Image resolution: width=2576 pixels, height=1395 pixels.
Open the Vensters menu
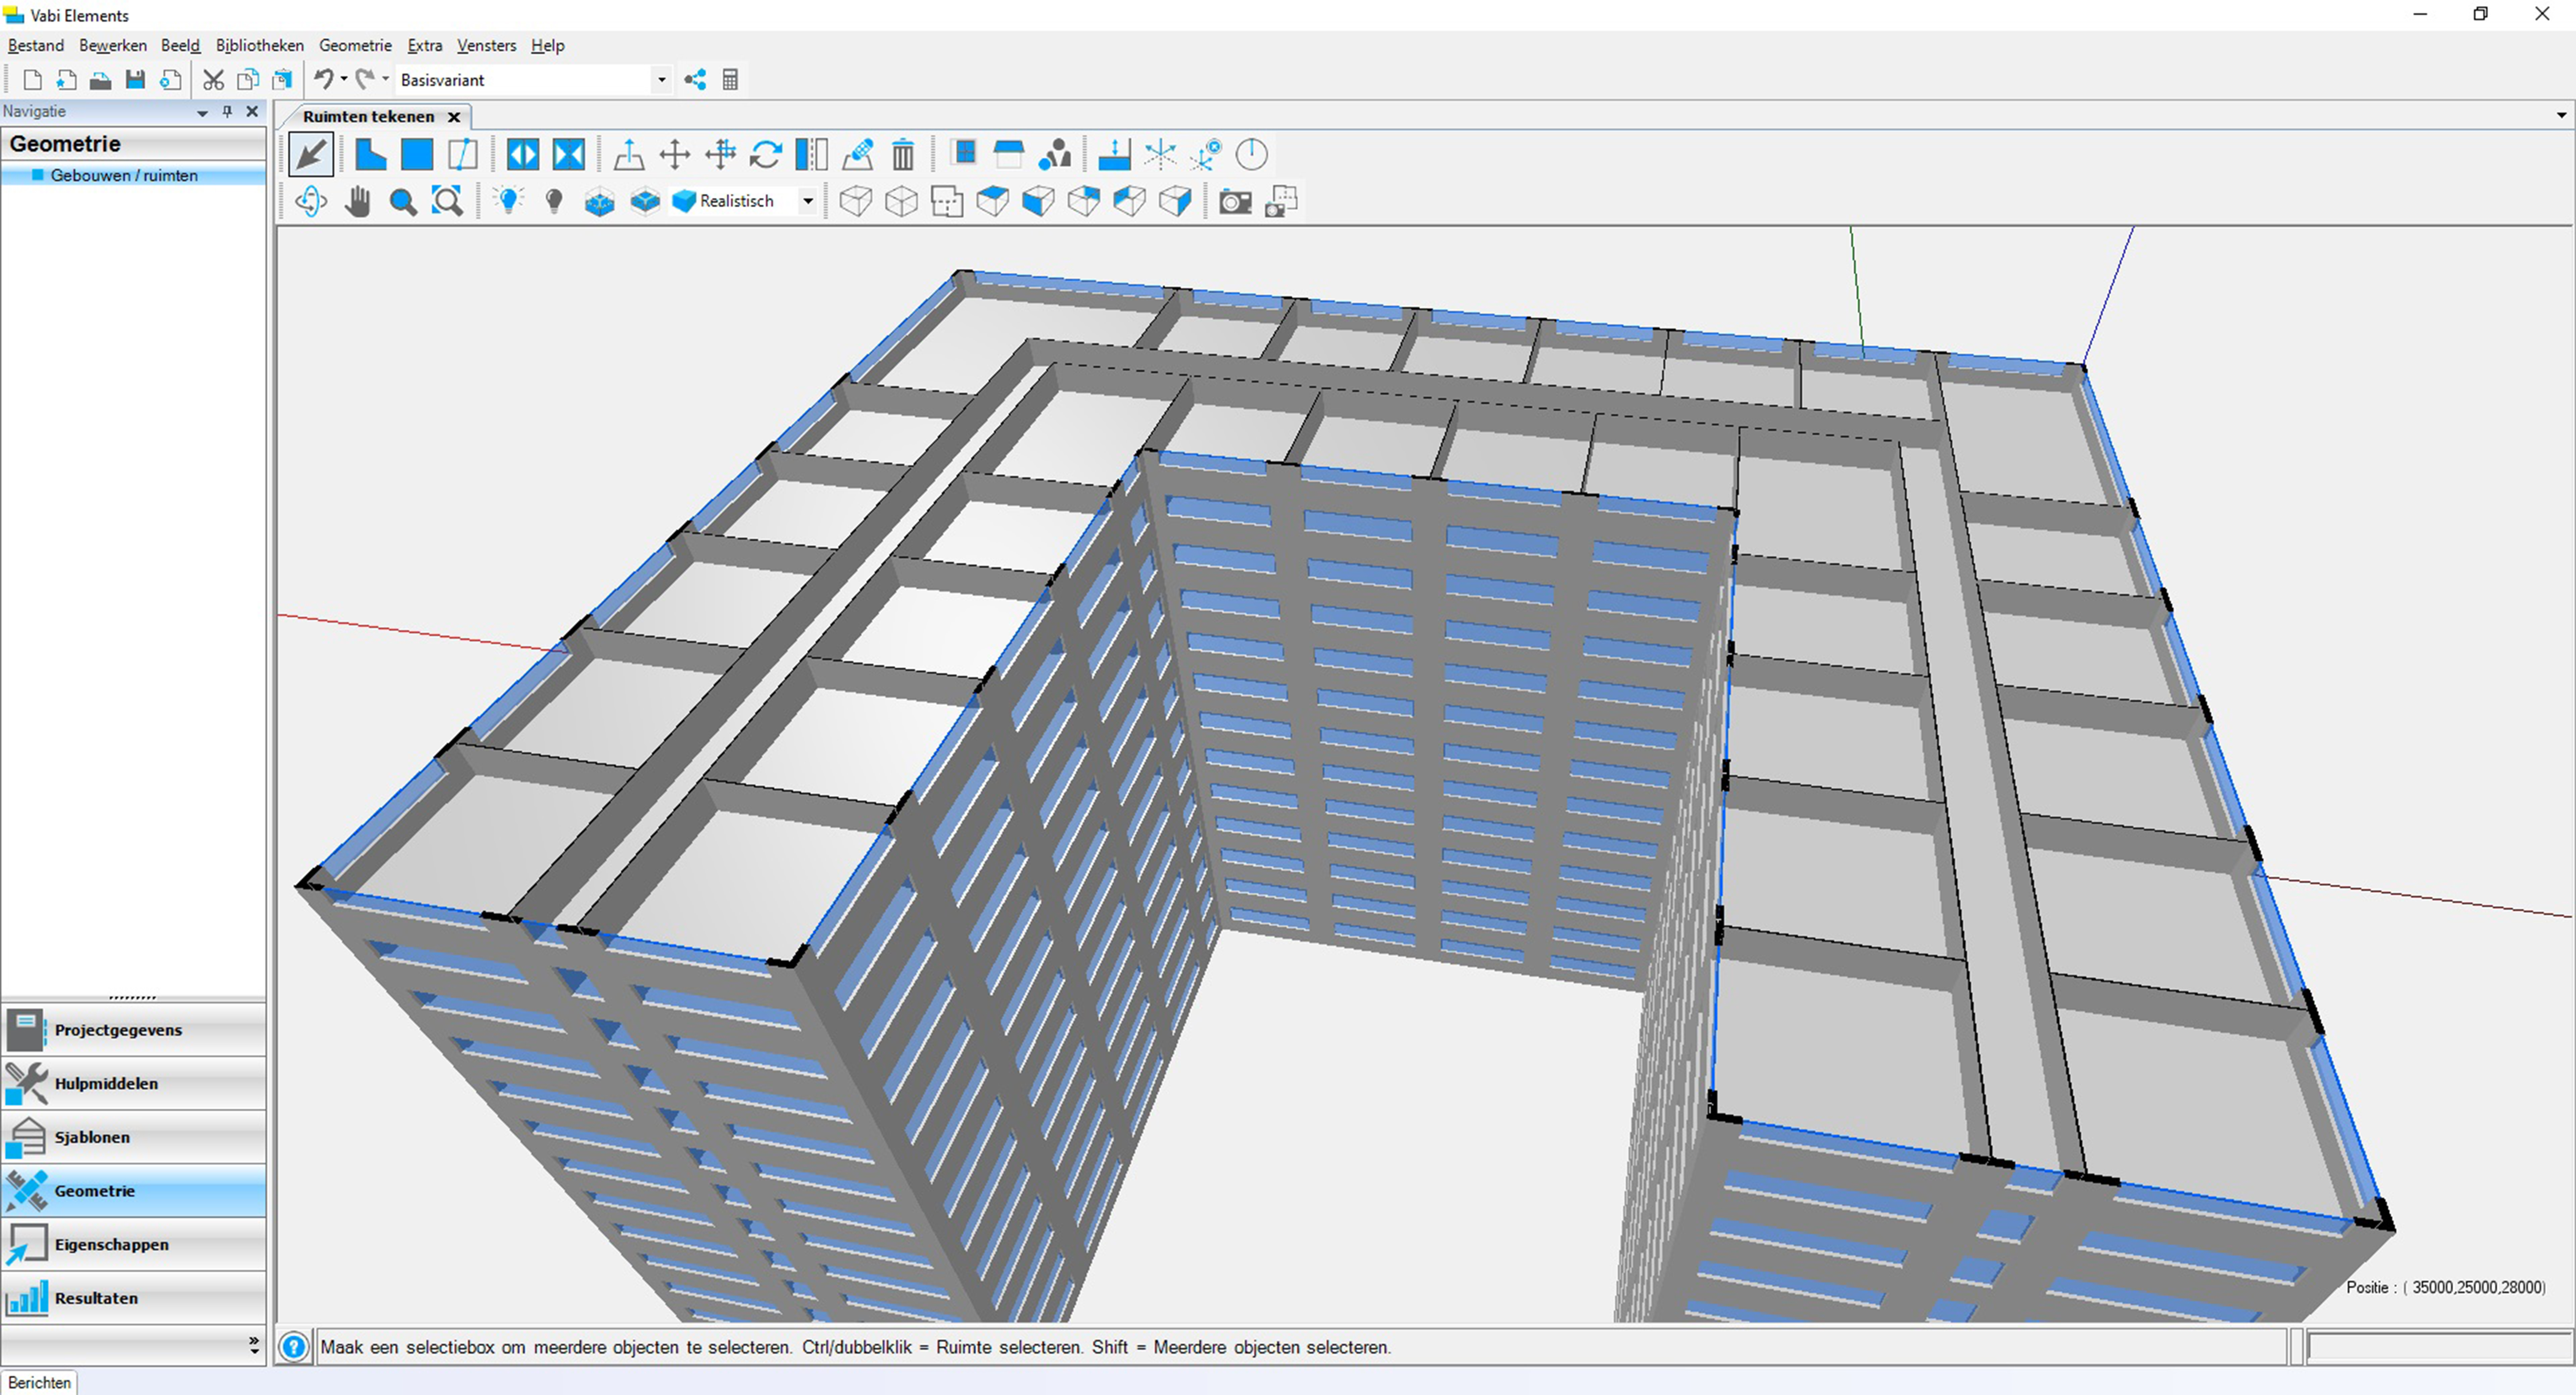pyautogui.click(x=487, y=46)
